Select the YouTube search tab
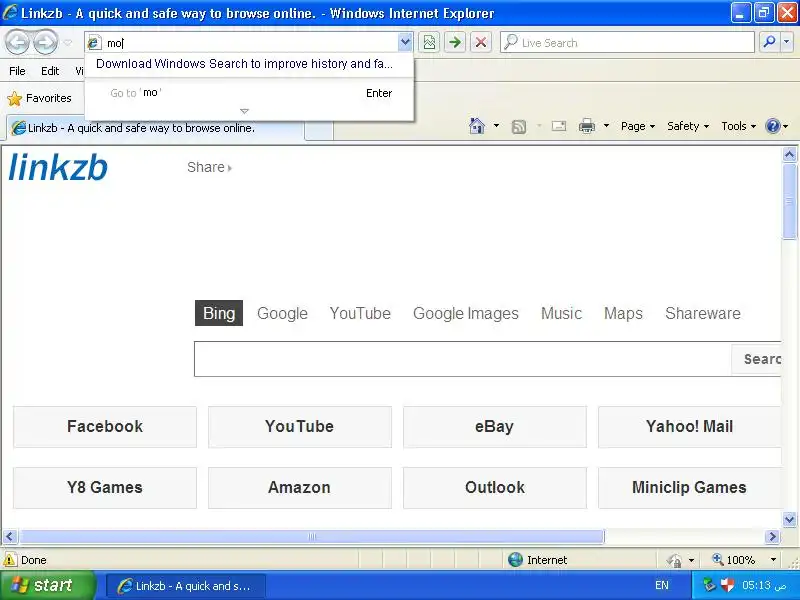The width and height of the screenshot is (800, 600). point(360,313)
